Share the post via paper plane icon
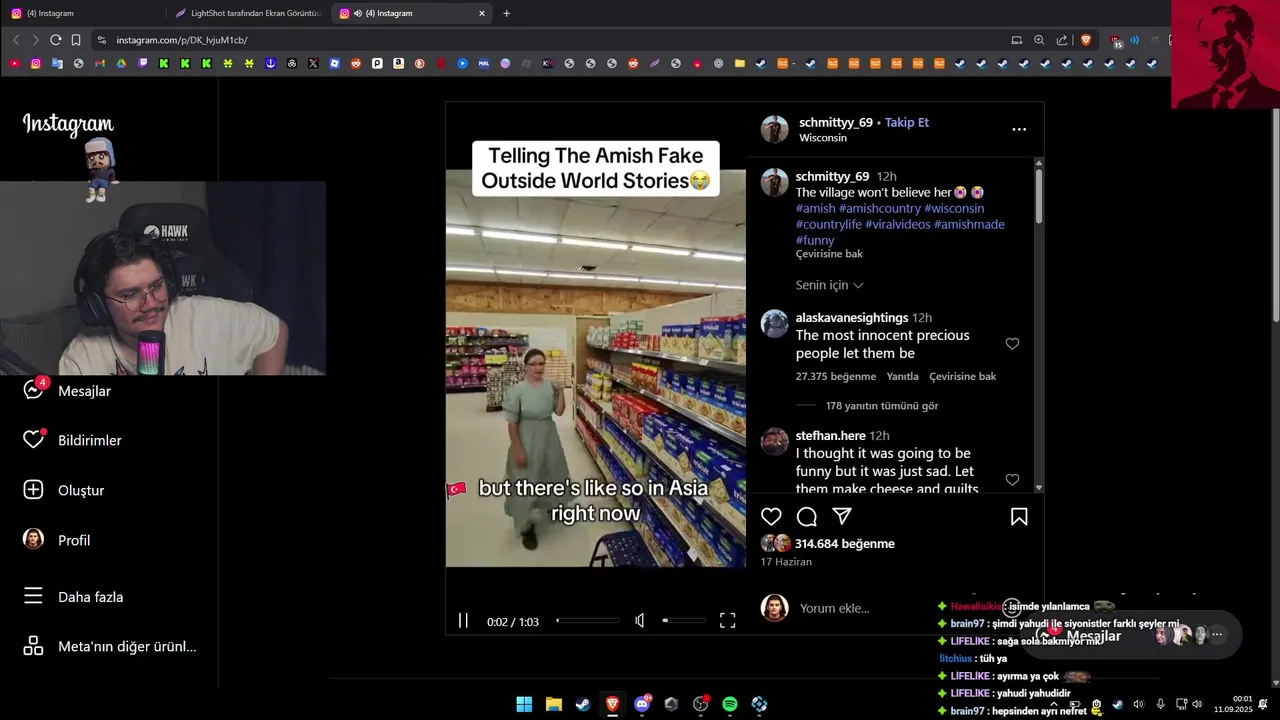Screen dimensions: 1280x720 click(x=842, y=517)
